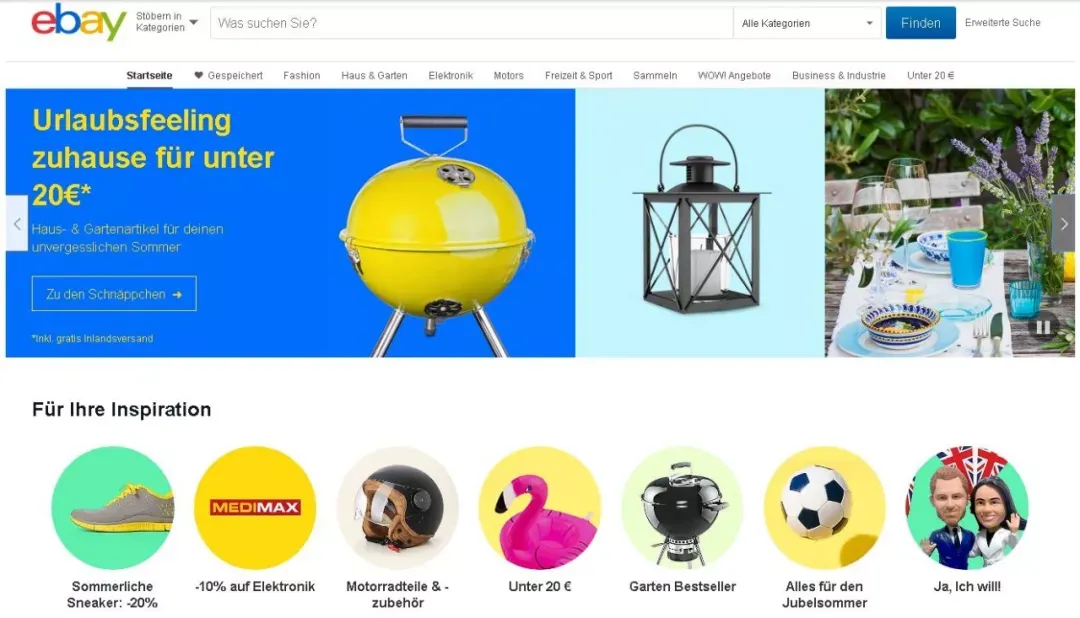Switch to the Elektronik tab
The height and width of the screenshot is (618, 1080).
click(450, 76)
